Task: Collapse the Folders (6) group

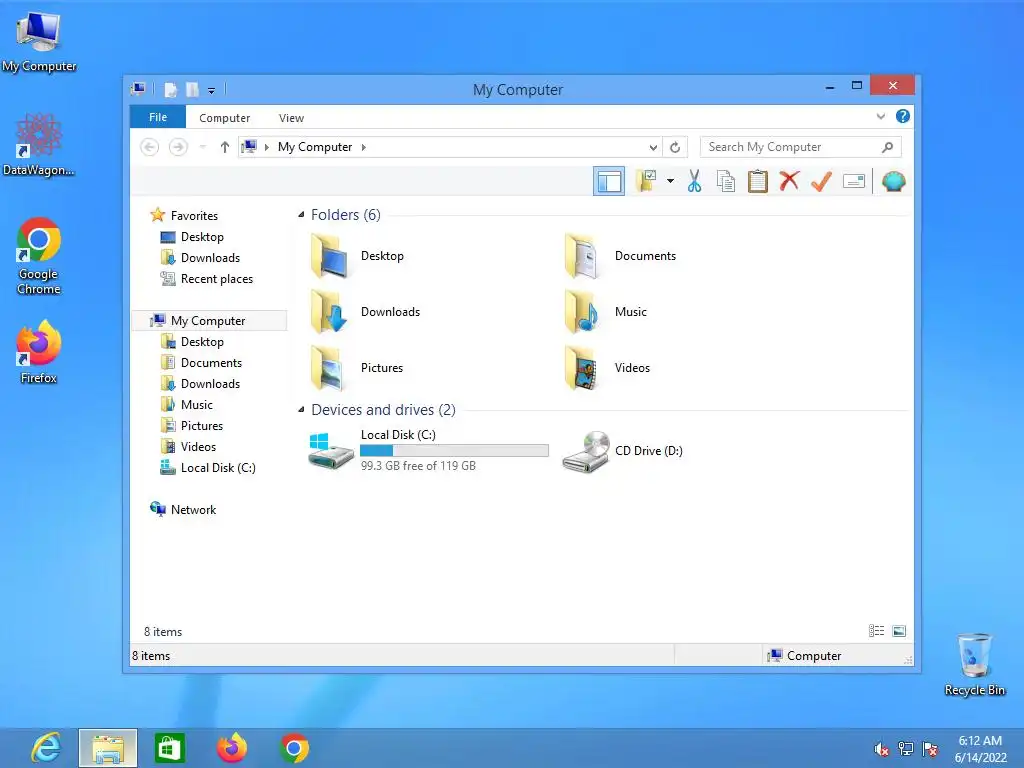Action: coord(301,215)
